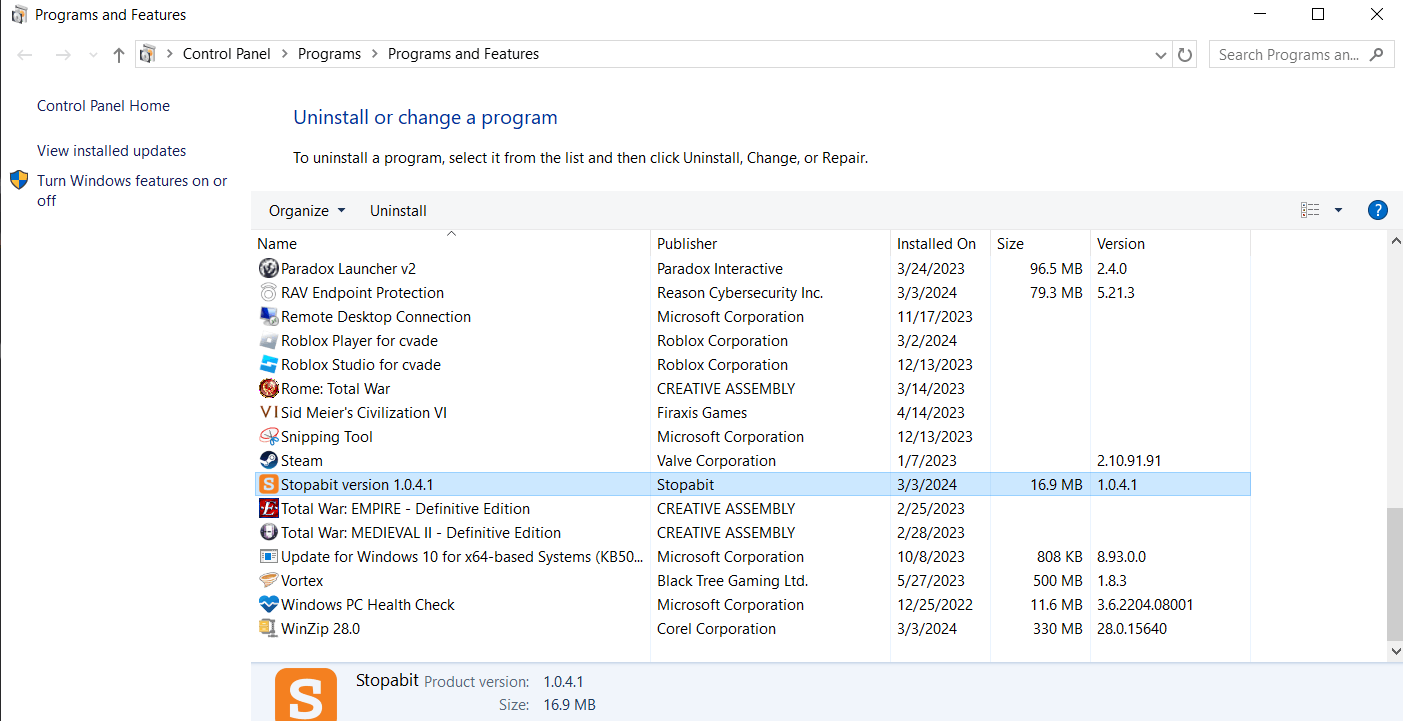Expand the chevron after Programs breadcrumb
The width and height of the screenshot is (1403, 721).
[374, 54]
